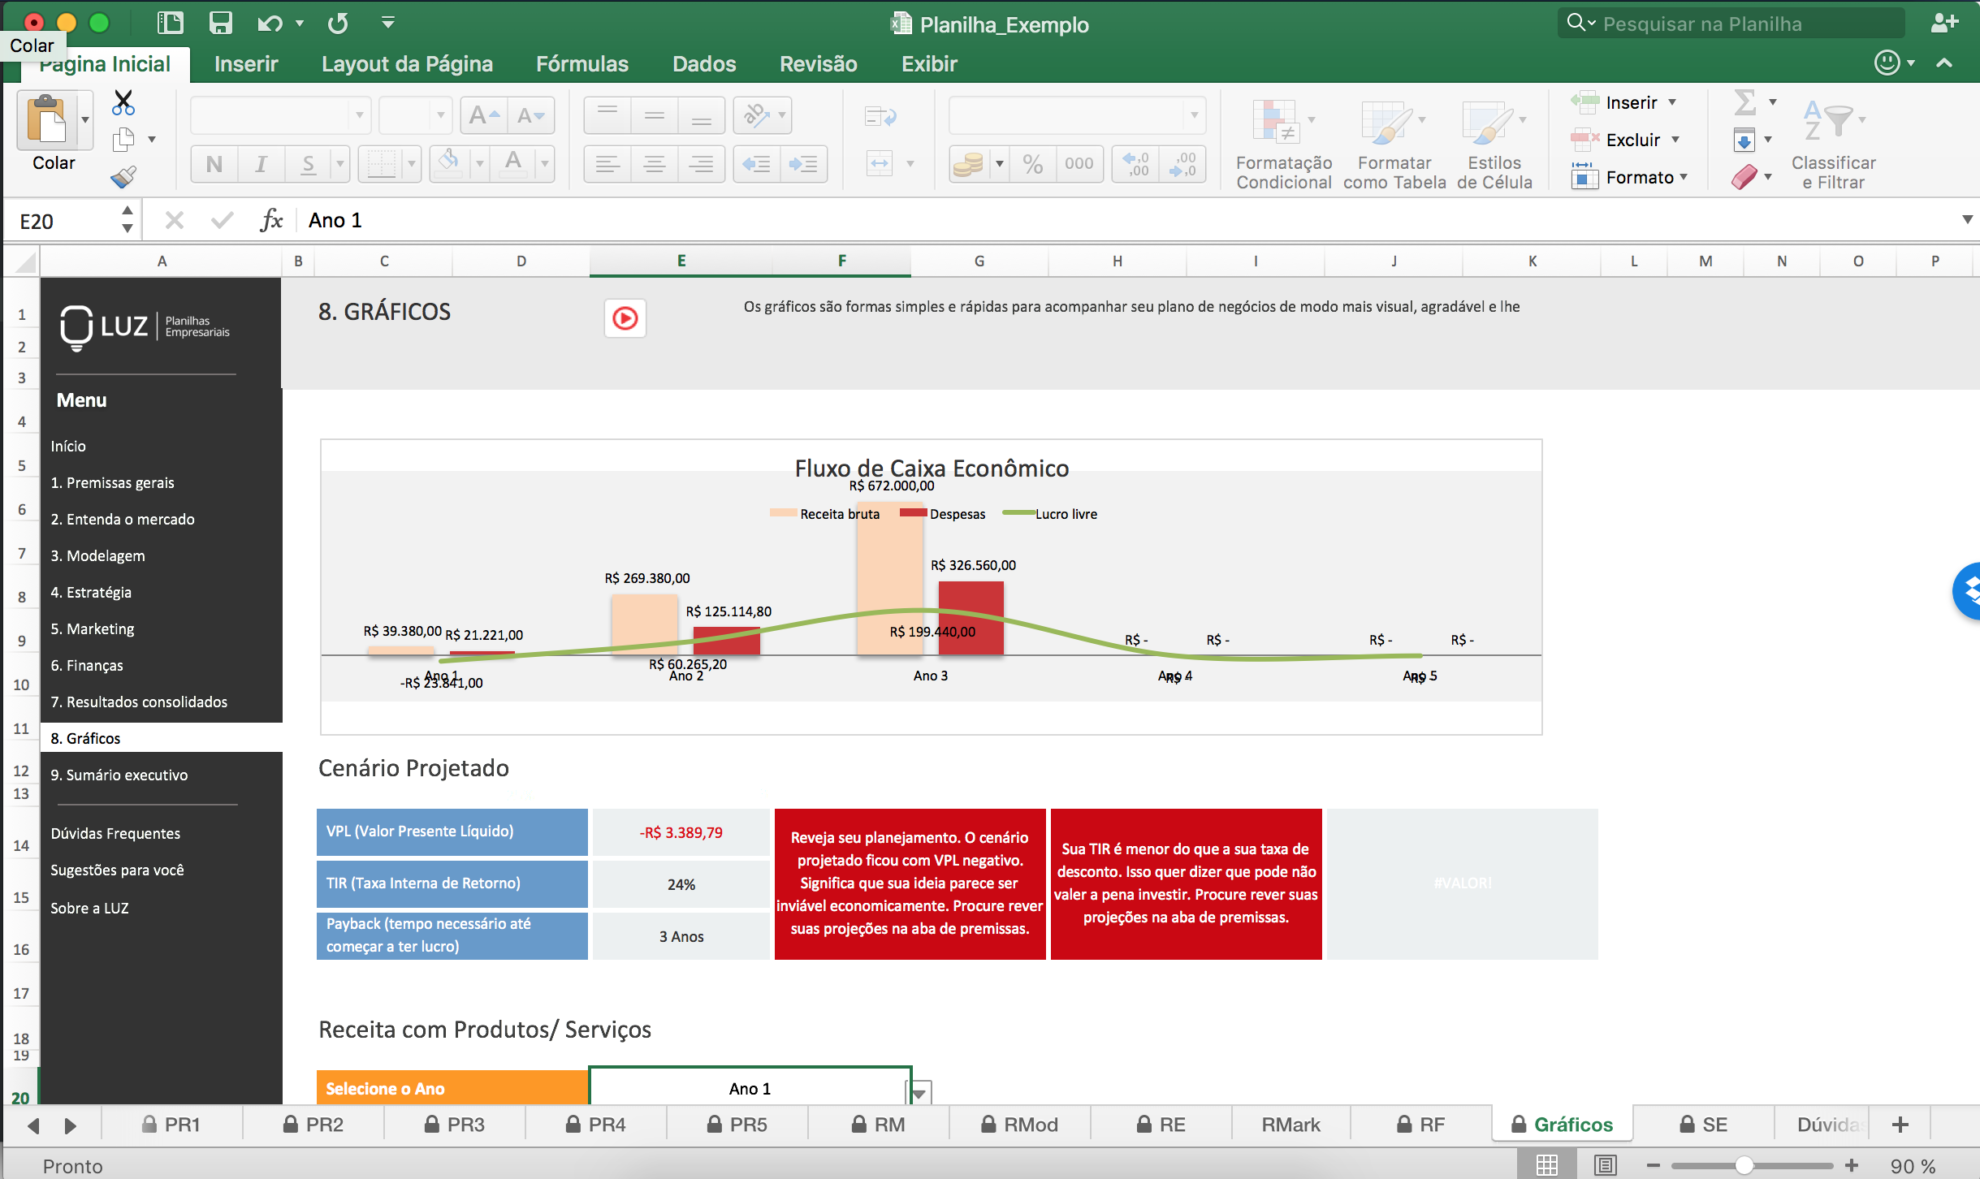Open the Dúvidas Frequentes link

[115, 833]
